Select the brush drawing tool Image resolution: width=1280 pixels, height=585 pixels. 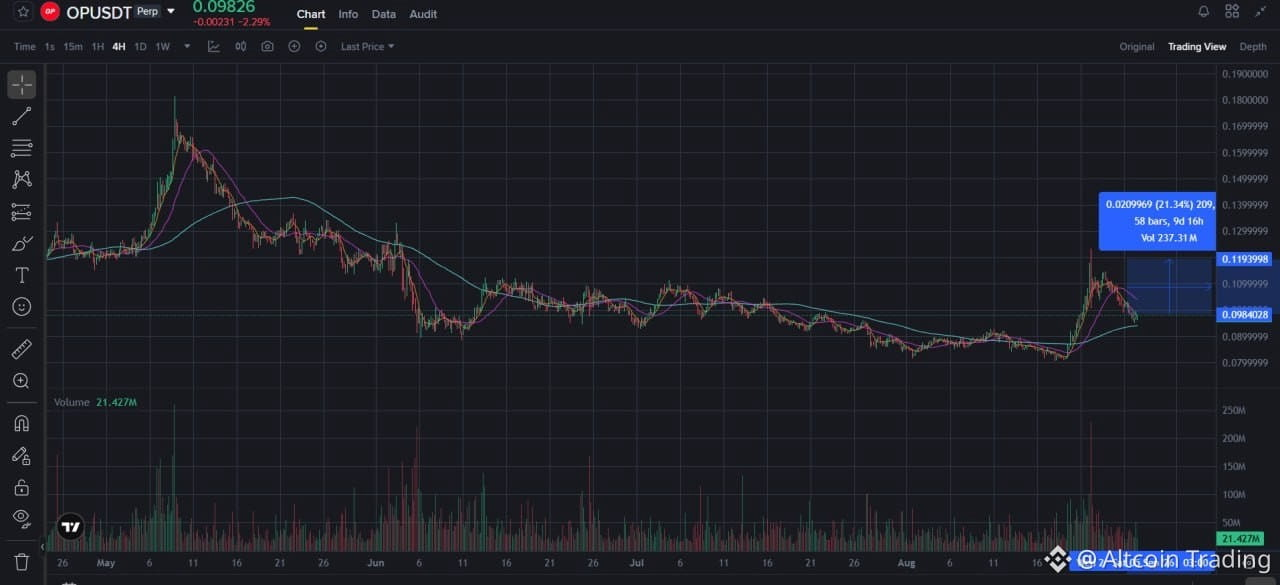tap(21, 244)
